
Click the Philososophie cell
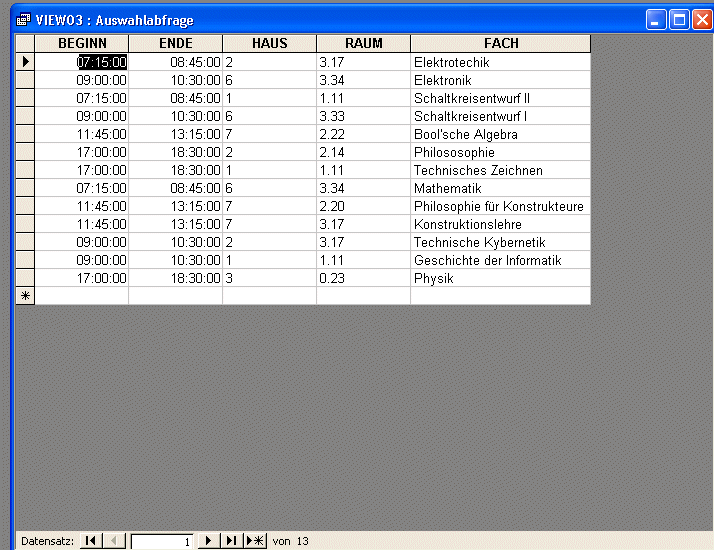pos(500,152)
